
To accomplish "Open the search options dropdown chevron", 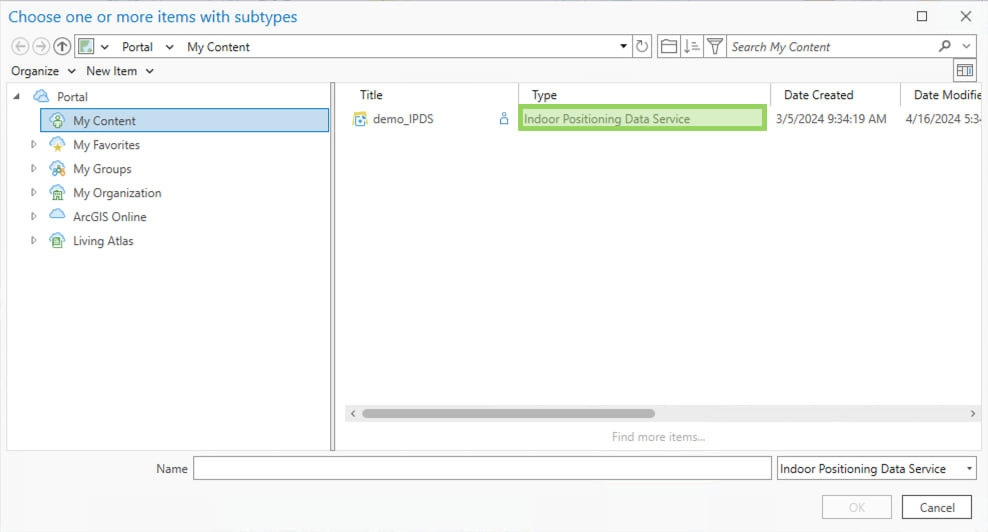I will (966, 46).
